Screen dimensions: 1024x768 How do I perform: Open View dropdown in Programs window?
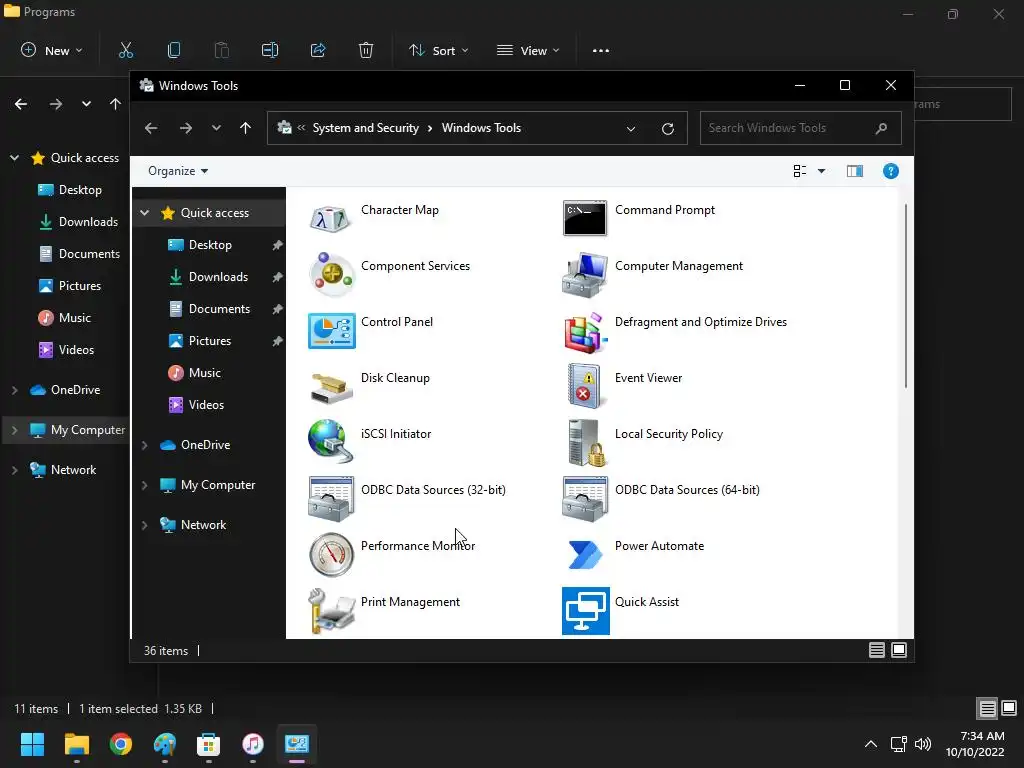click(x=528, y=50)
